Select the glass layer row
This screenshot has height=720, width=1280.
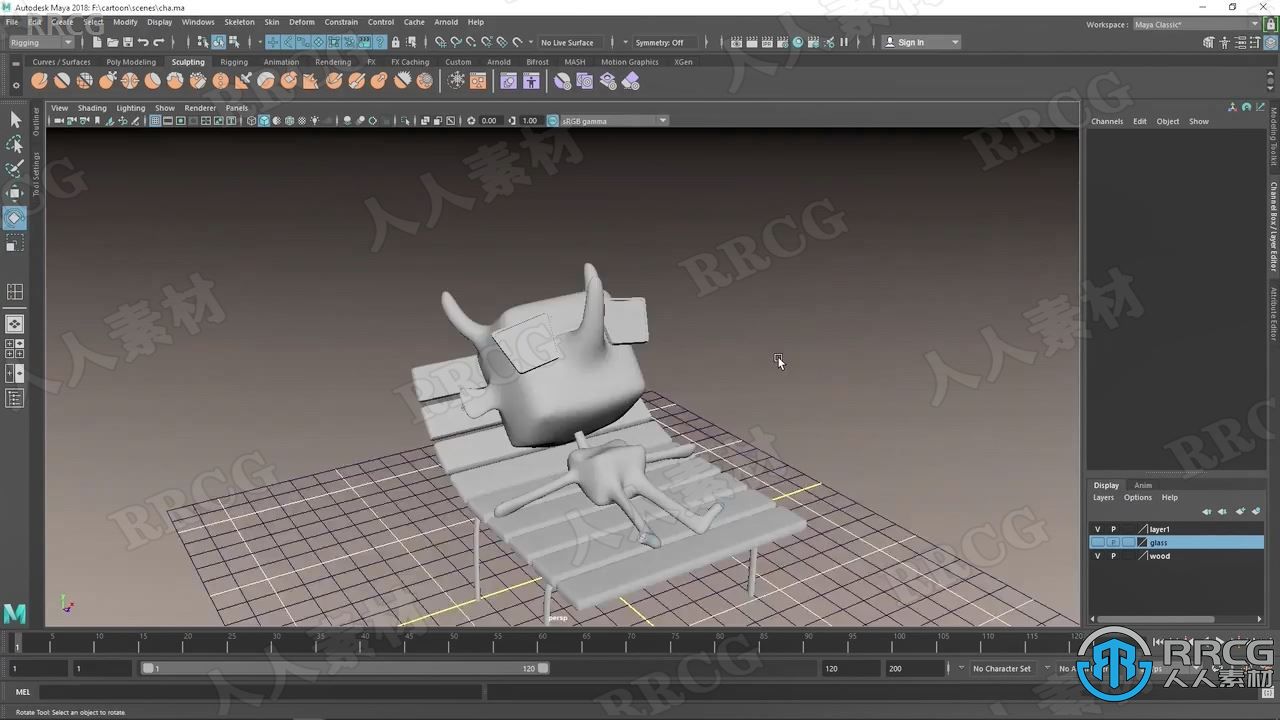coord(1176,542)
